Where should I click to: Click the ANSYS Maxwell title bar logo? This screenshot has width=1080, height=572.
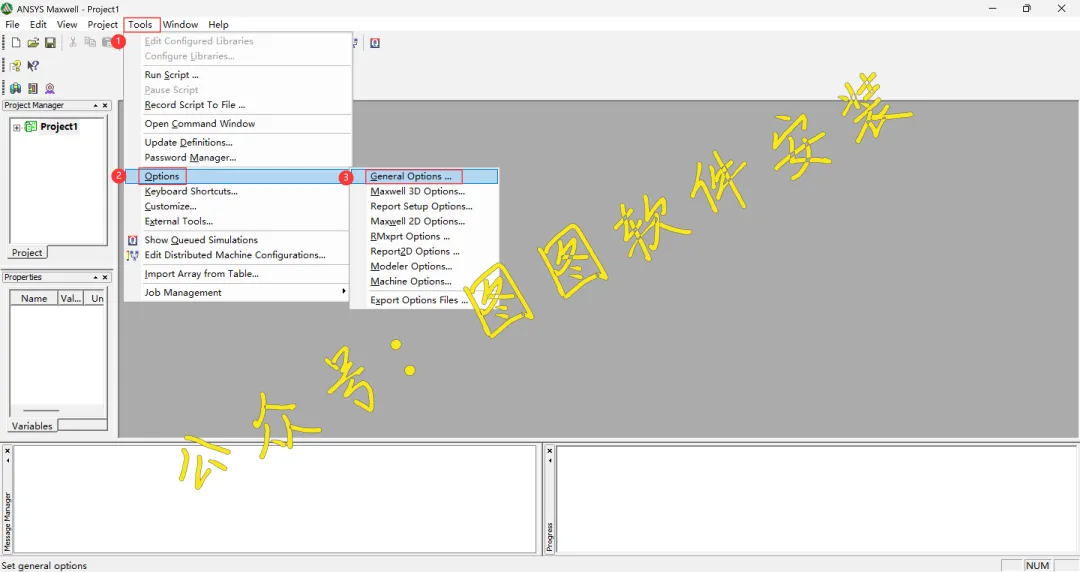(x=8, y=9)
